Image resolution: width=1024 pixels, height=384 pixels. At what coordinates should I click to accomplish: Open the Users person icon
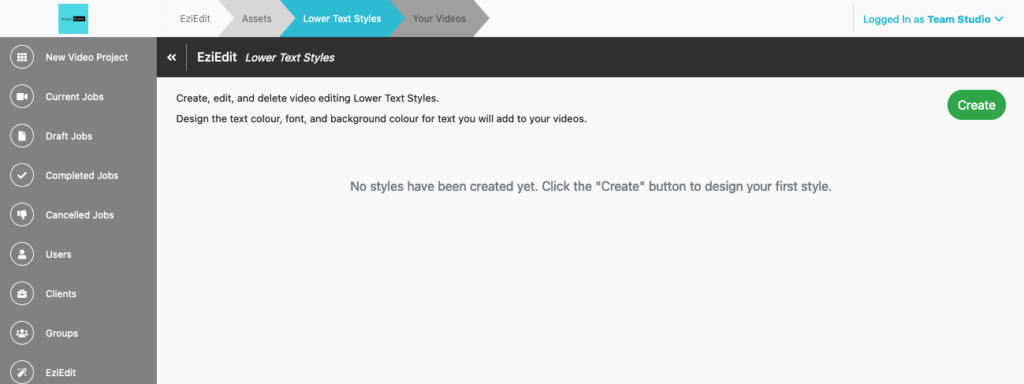(22, 255)
